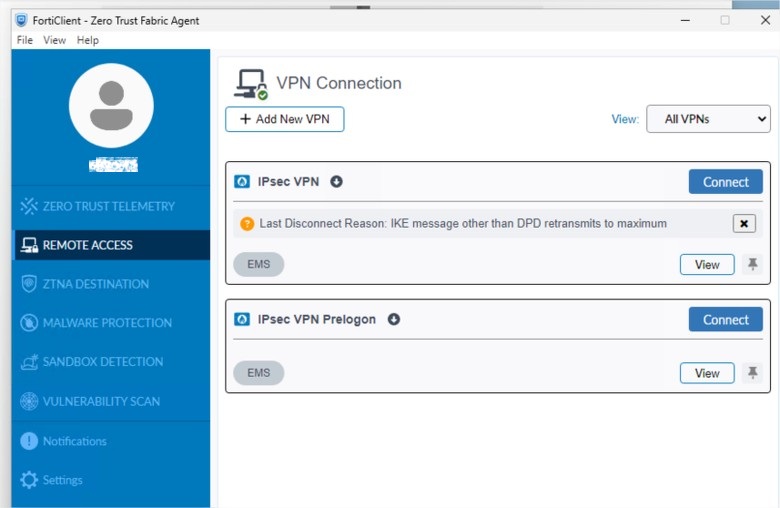The width and height of the screenshot is (780, 508).
Task: Open the Help menu
Action: click(88, 40)
